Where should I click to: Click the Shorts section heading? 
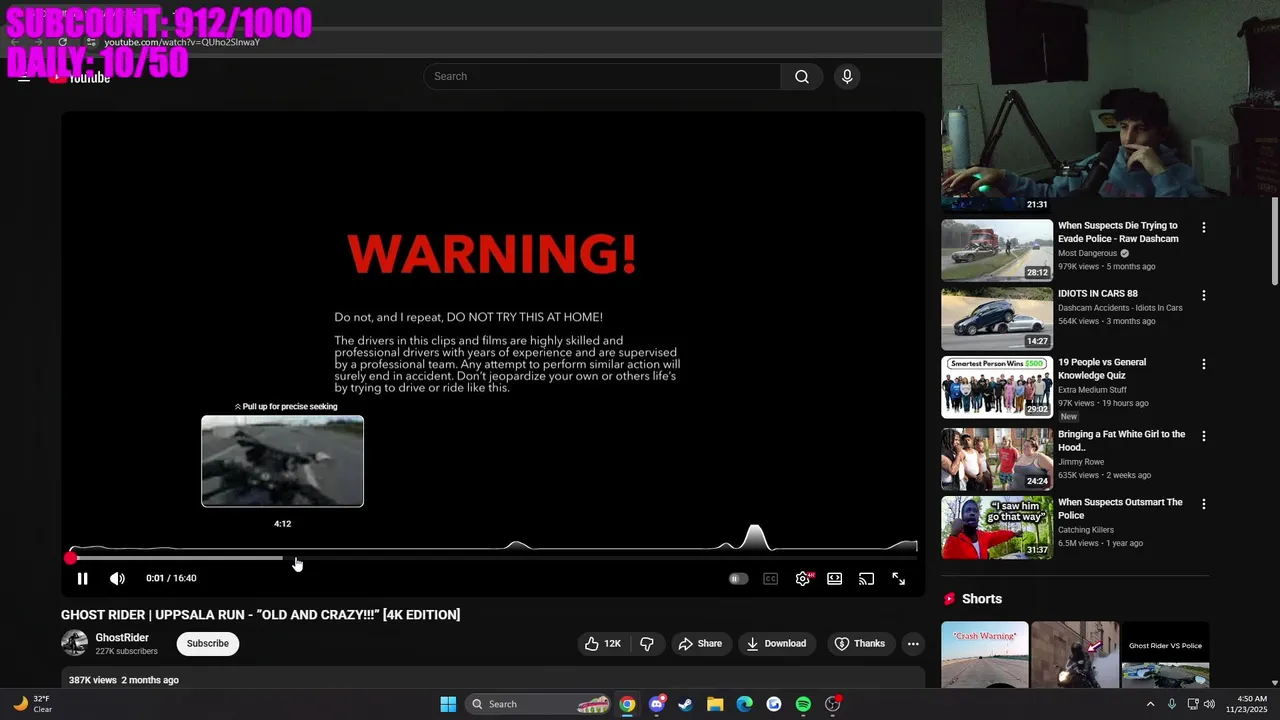tap(981, 599)
